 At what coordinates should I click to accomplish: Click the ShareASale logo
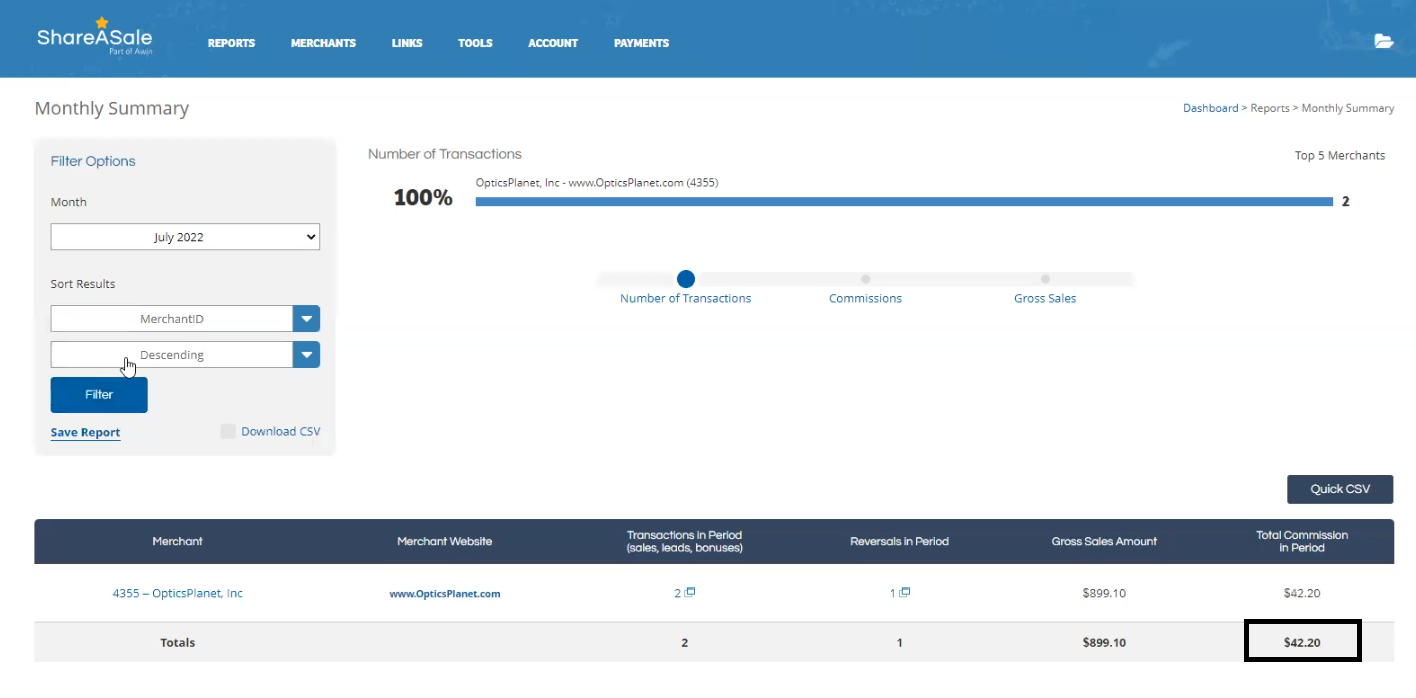(x=94, y=37)
